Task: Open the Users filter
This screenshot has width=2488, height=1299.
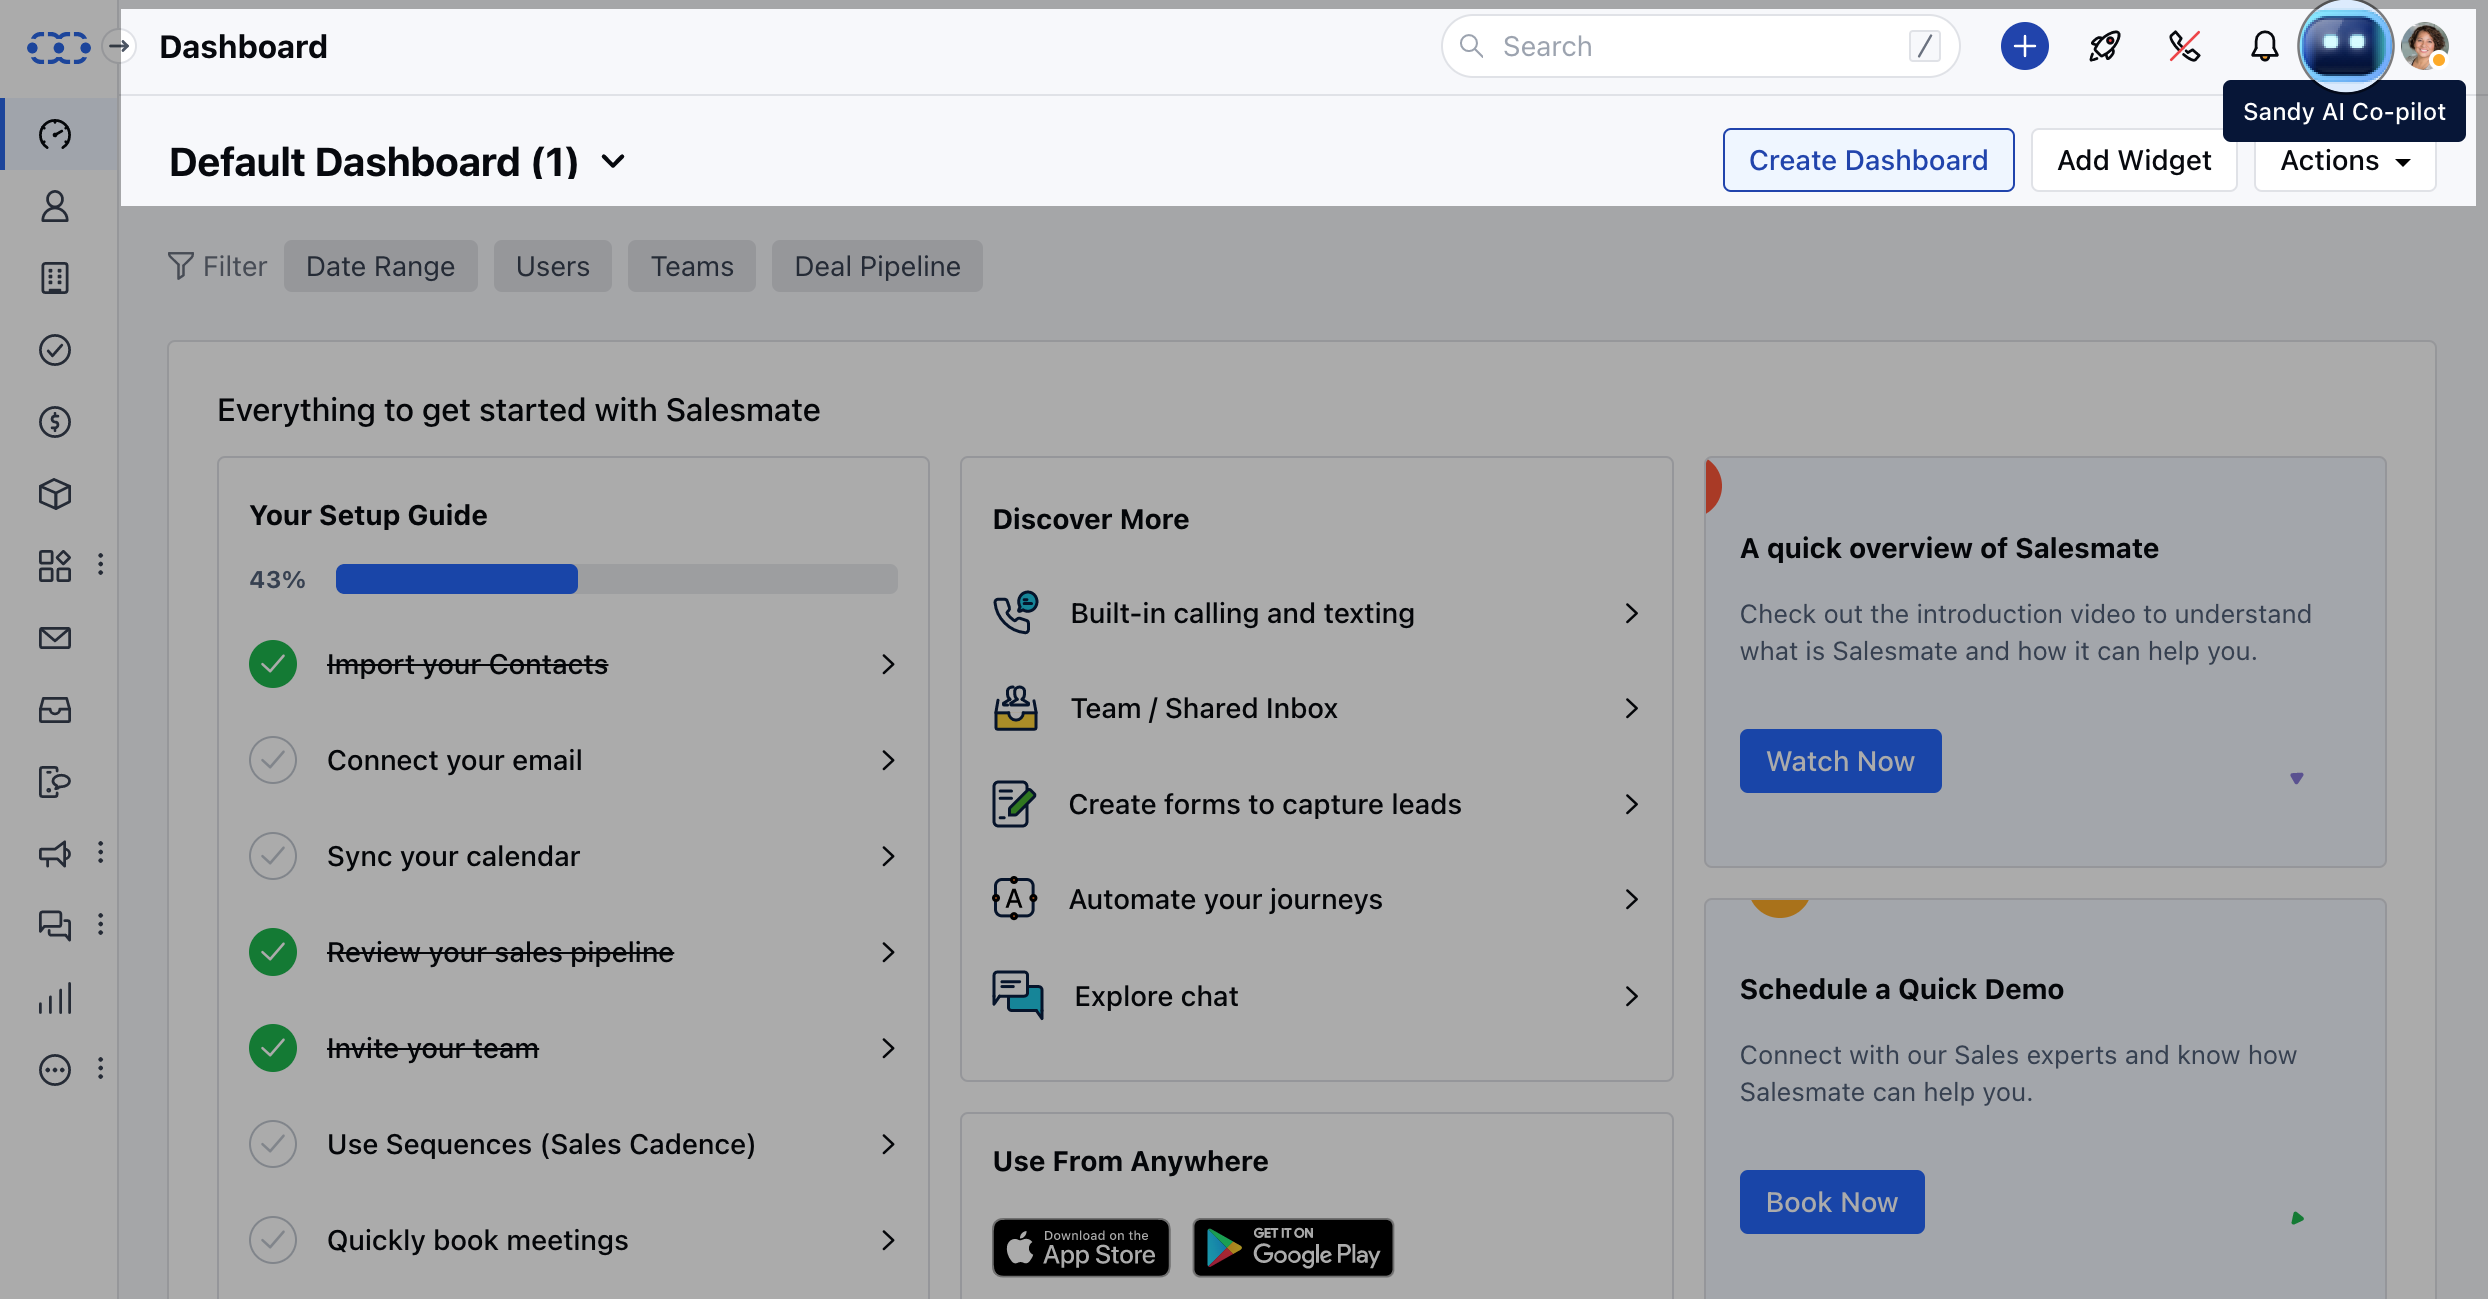Action: pyautogui.click(x=553, y=266)
